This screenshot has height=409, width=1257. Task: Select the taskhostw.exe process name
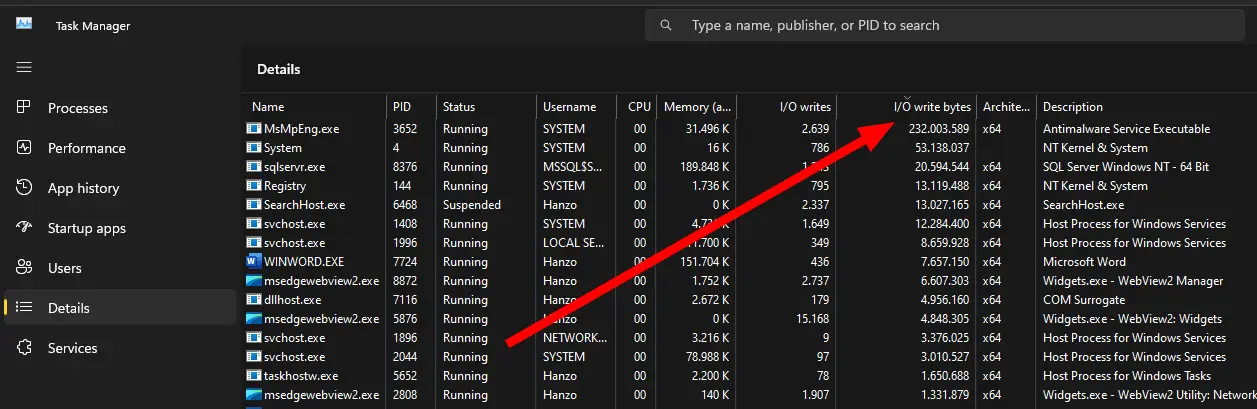coord(301,376)
